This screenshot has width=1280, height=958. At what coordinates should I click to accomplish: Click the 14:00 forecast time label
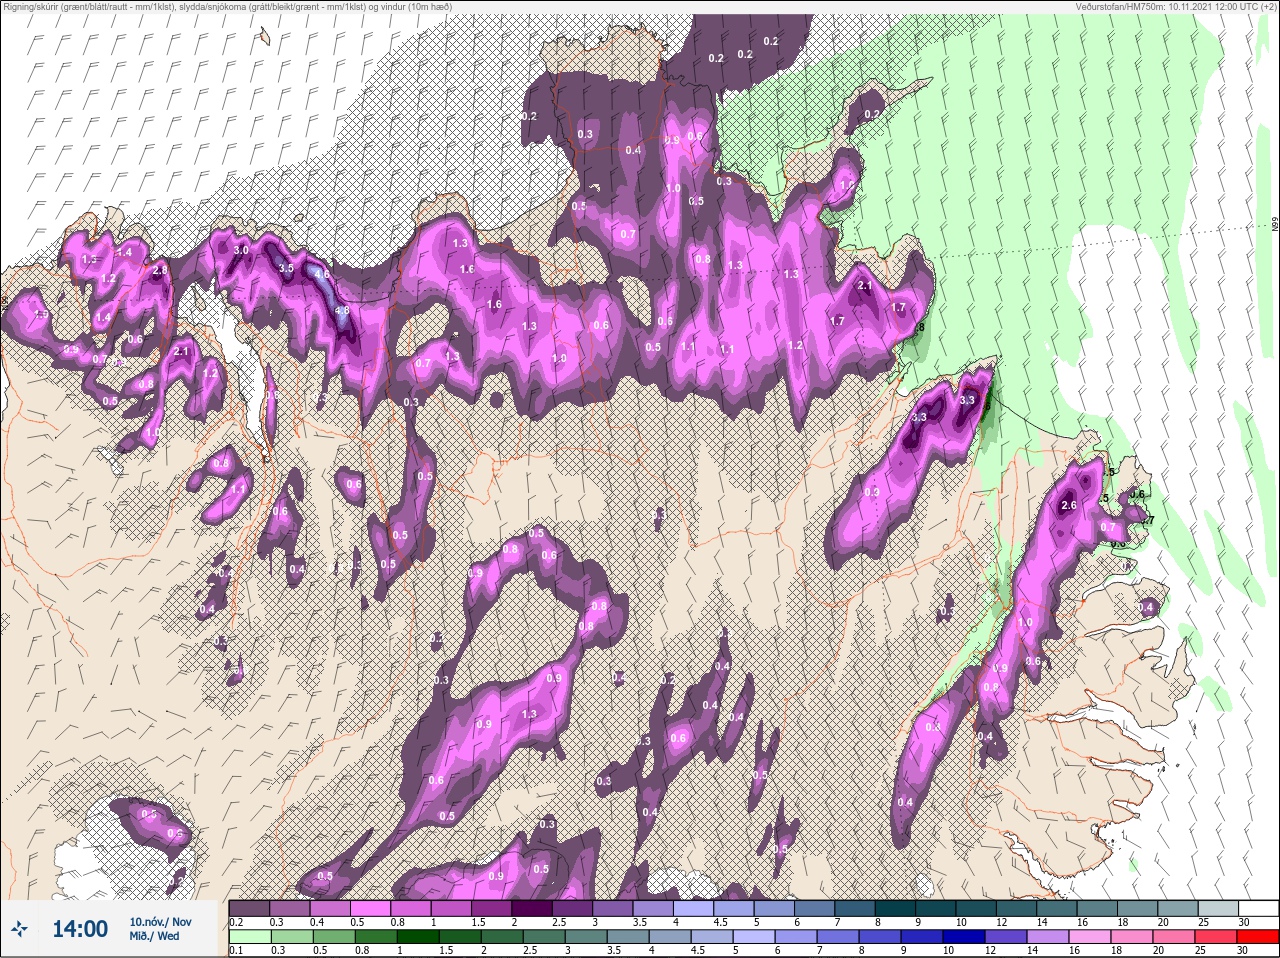(x=80, y=929)
